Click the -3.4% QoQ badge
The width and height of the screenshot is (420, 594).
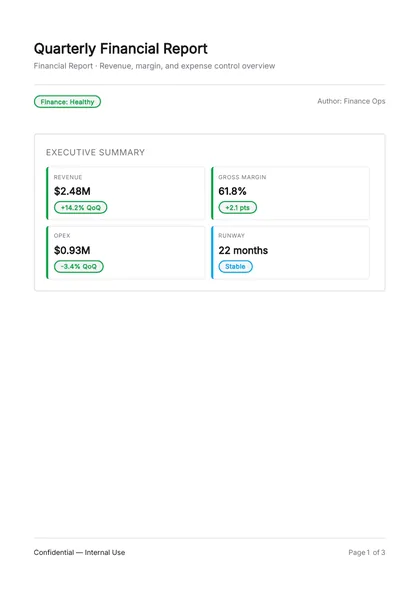[x=78, y=266]
